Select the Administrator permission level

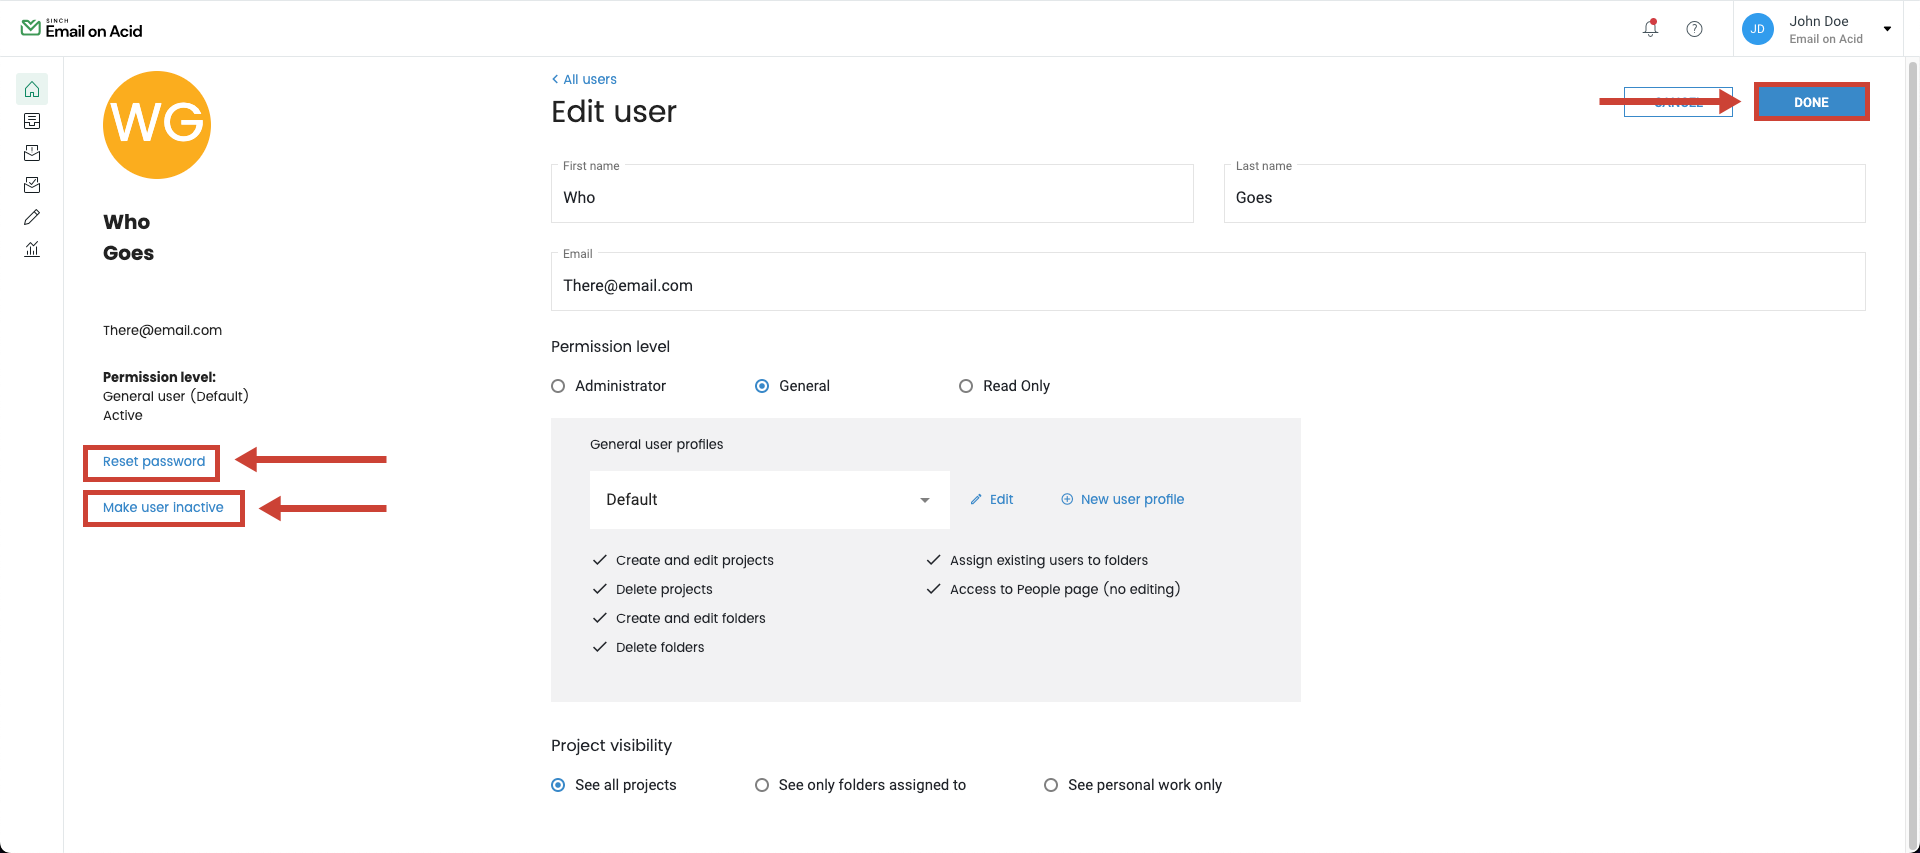pos(557,385)
